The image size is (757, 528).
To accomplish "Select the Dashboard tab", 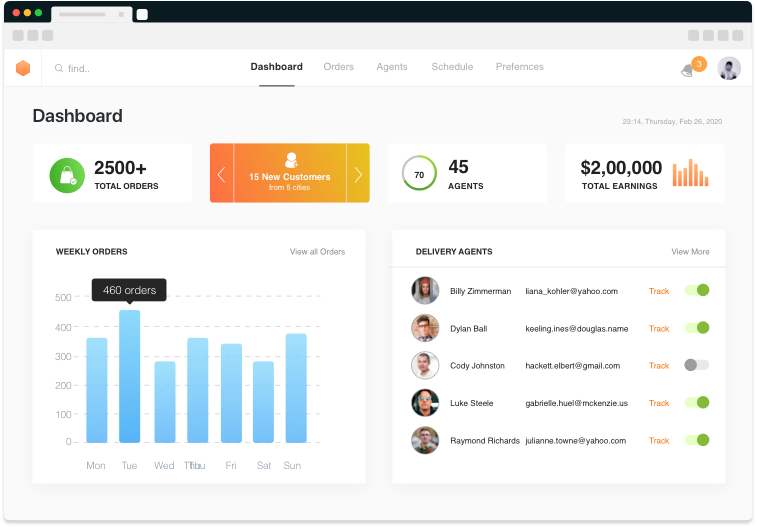I will [x=276, y=67].
